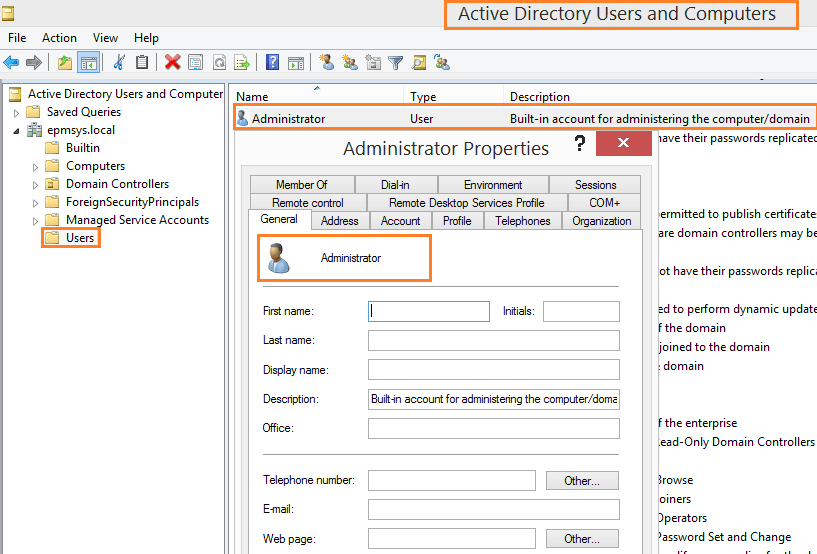Click Other button next to Telephone number
817x554 pixels.
pos(582,481)
